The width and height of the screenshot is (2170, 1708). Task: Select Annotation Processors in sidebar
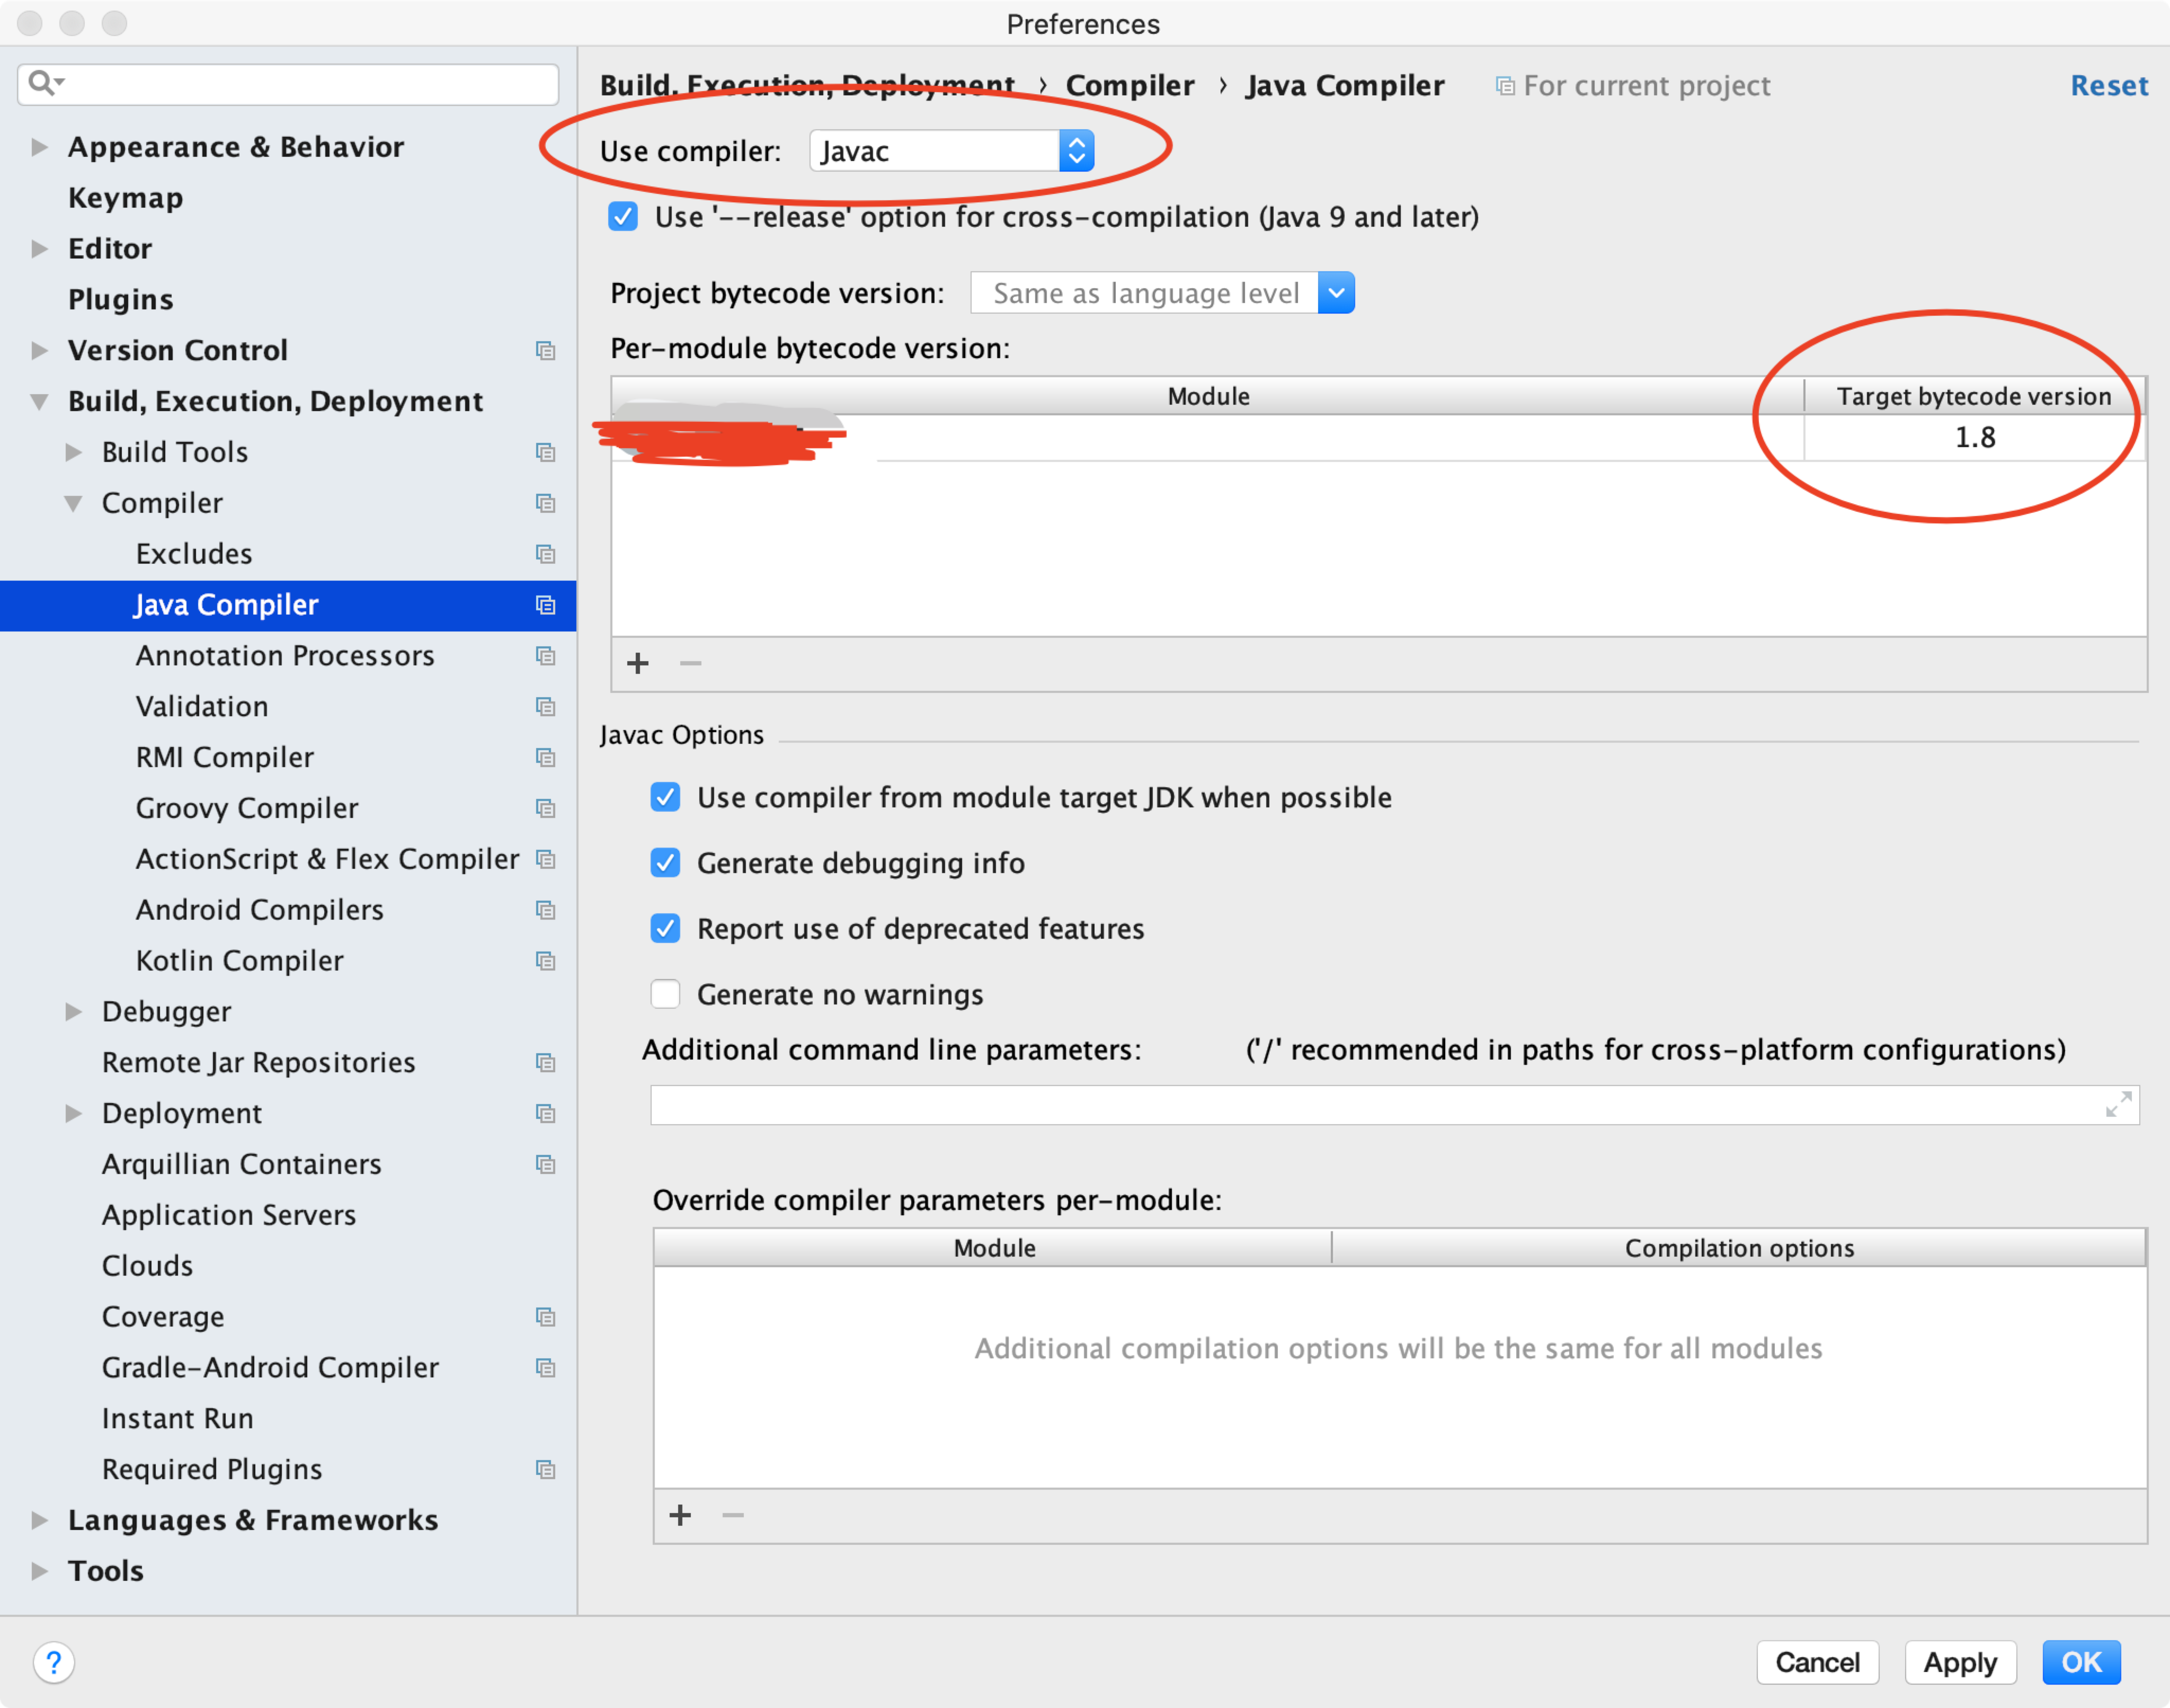pos(284,655)
